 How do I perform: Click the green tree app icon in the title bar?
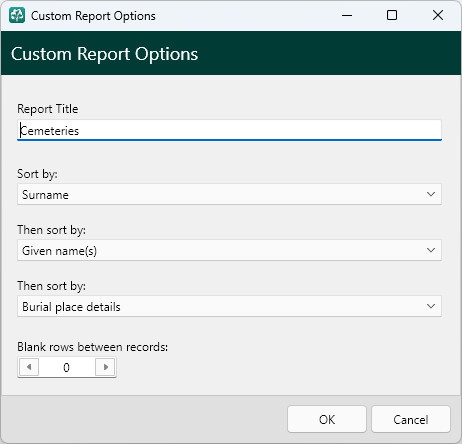point(17,15)
